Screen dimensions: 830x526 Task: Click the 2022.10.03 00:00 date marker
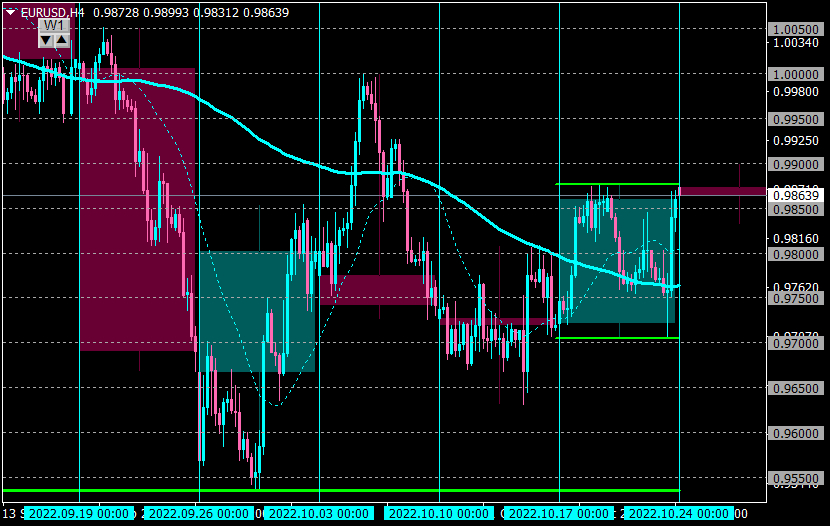coord(319,514)
